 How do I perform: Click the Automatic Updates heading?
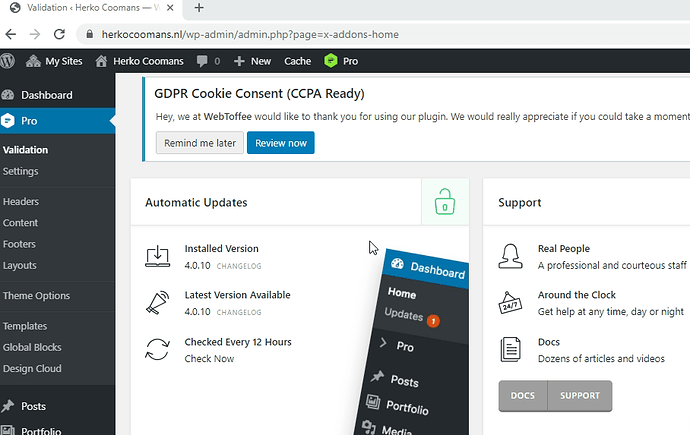coord(196,202)
